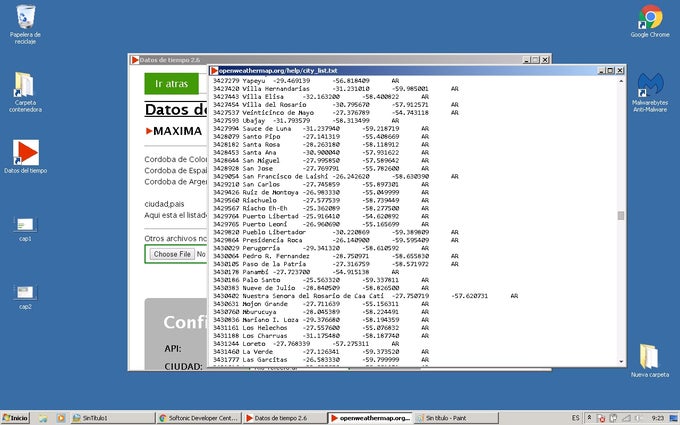680x425 pixels.
Task: Select the Villa del Rosario row
Action: (x=335, y=105)
